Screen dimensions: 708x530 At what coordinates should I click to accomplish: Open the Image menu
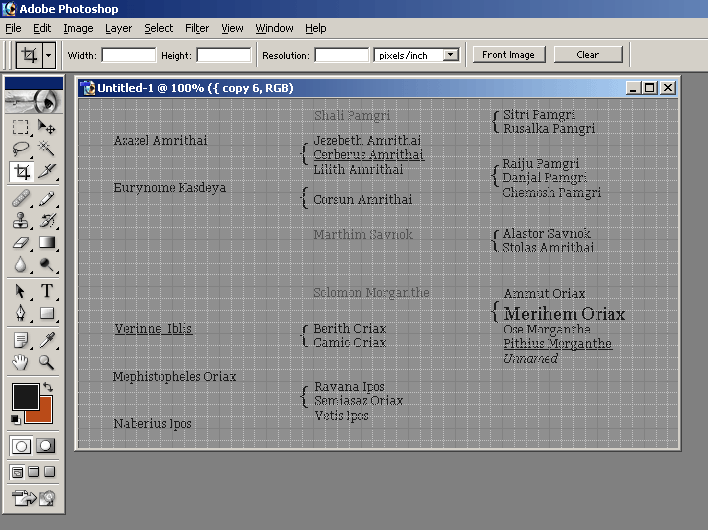[x=78, y=28]
